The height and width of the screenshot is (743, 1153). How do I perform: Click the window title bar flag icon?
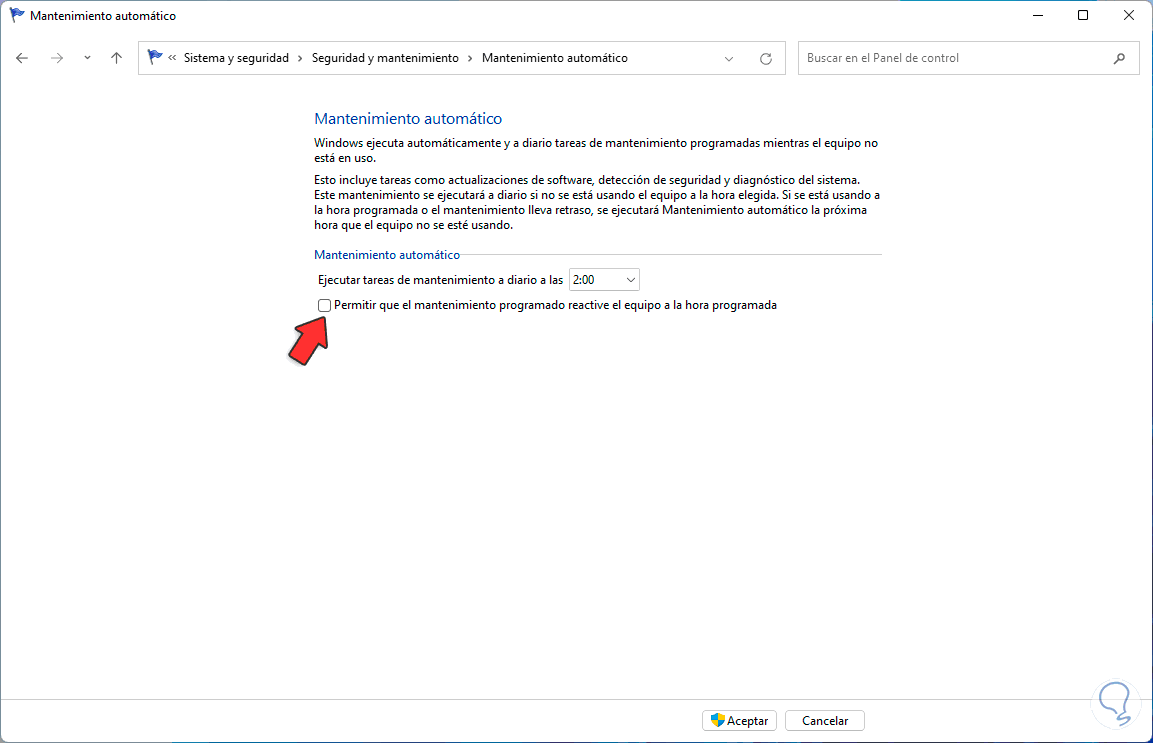[x=16, y=15]
